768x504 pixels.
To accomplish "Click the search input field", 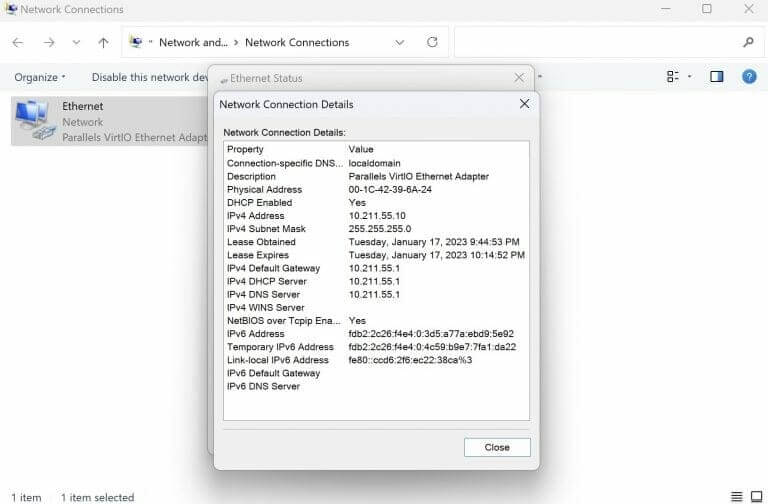I will pos(598,43).
